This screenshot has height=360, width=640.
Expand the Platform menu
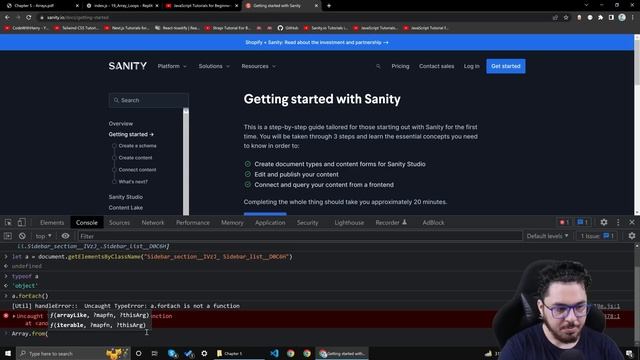(172, 66)
